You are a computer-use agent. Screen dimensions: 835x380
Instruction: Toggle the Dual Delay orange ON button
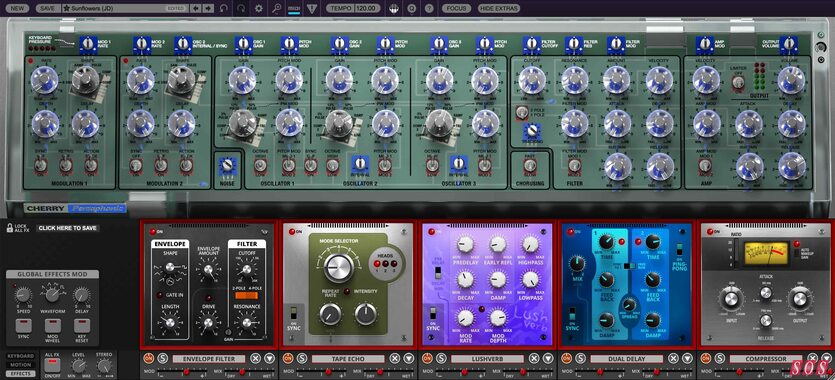[x=568, y=358]
